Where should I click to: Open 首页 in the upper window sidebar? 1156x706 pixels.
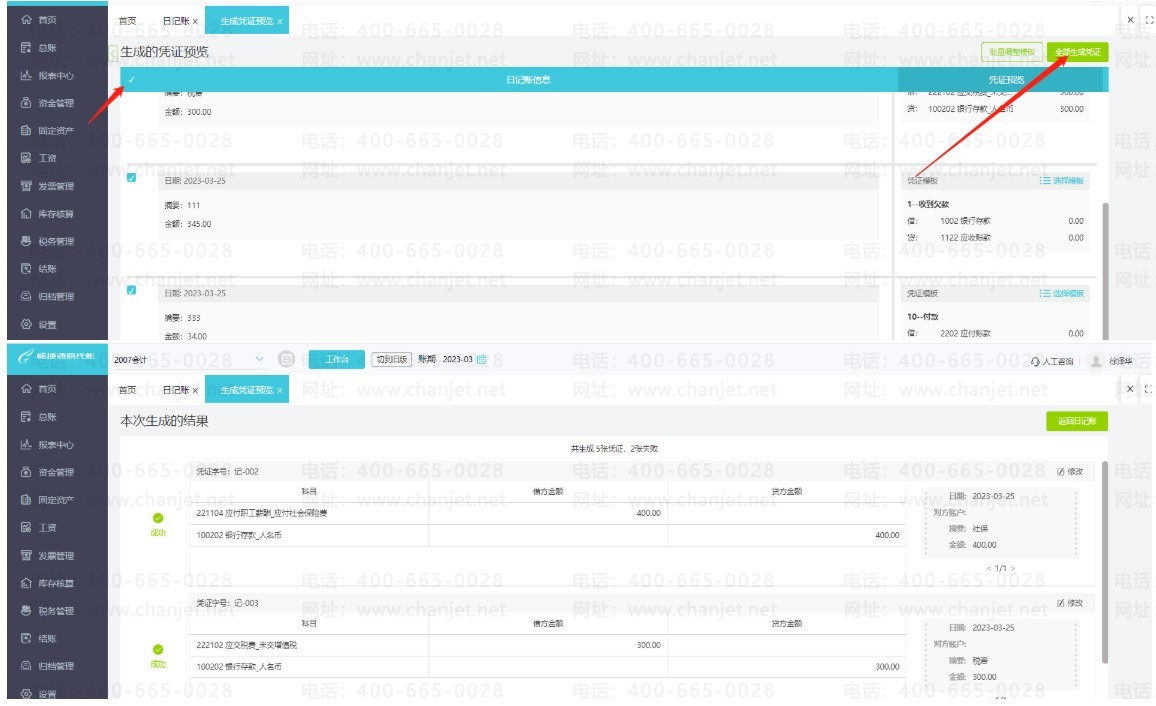click(47, 20)
